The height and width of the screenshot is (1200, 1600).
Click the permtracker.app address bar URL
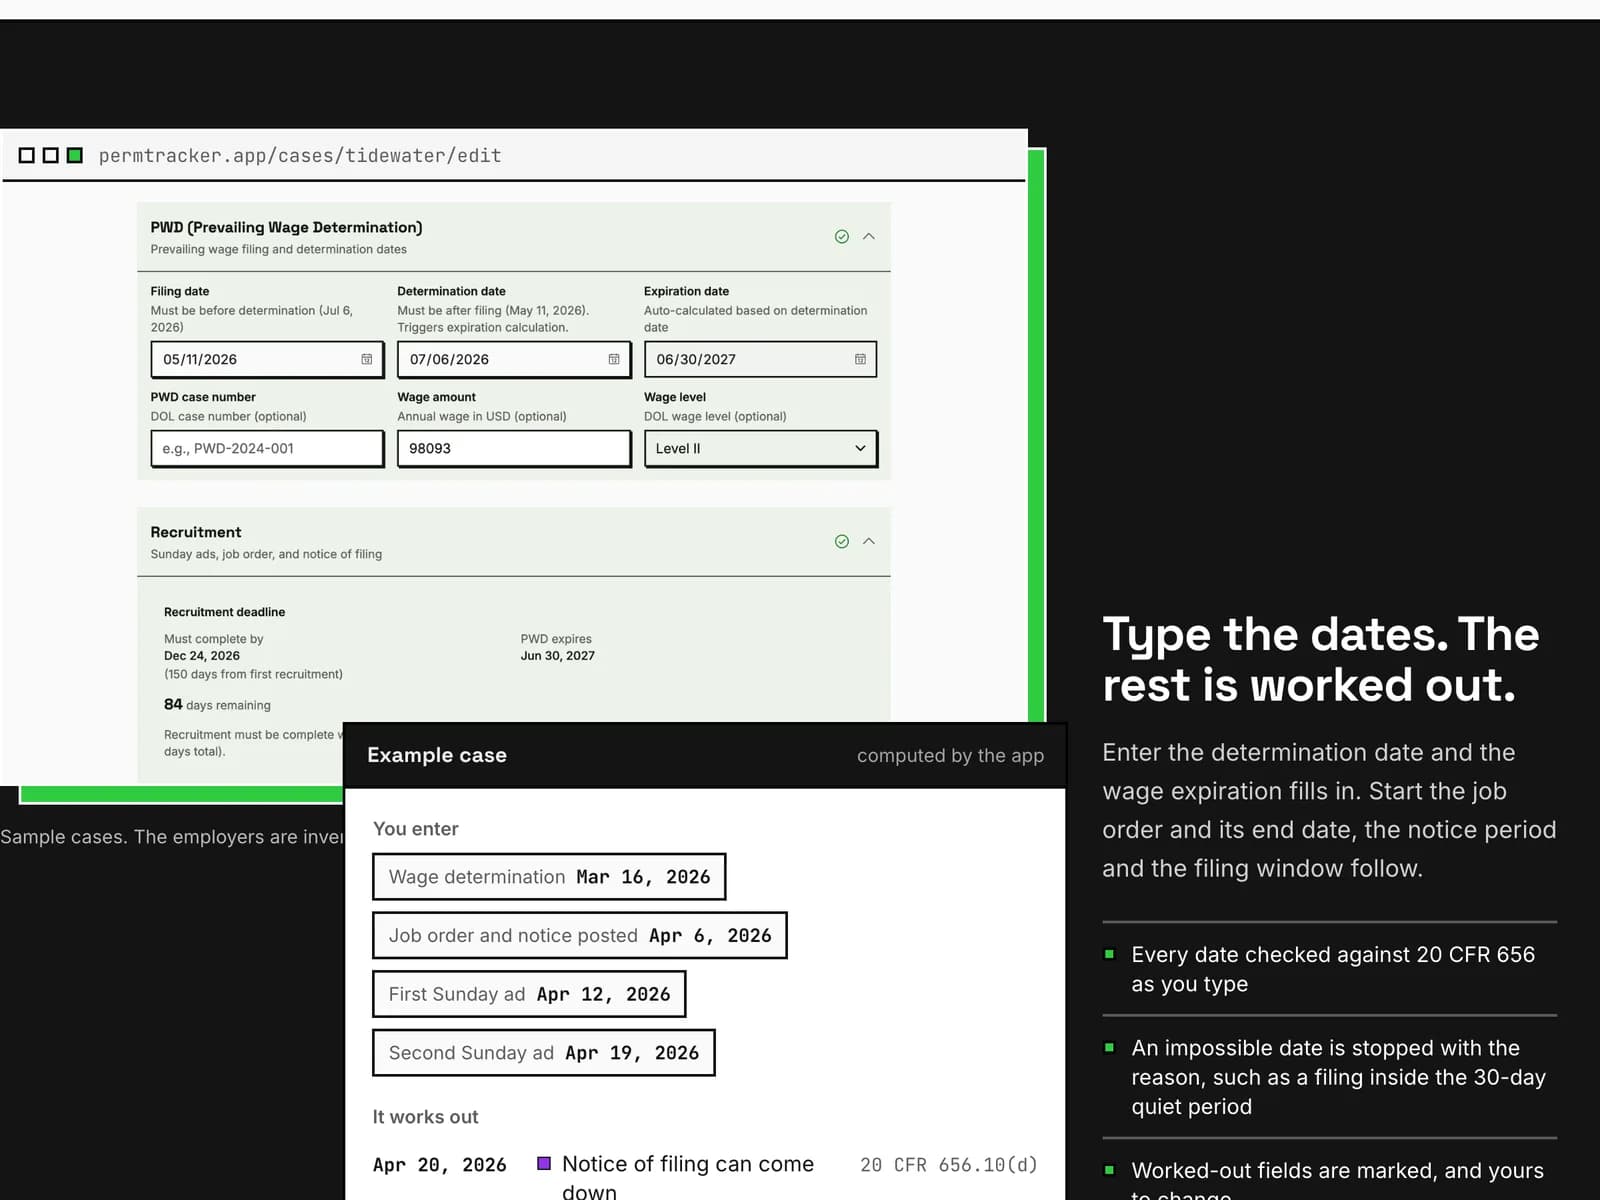pyautogui.click(x=300, y=155)
